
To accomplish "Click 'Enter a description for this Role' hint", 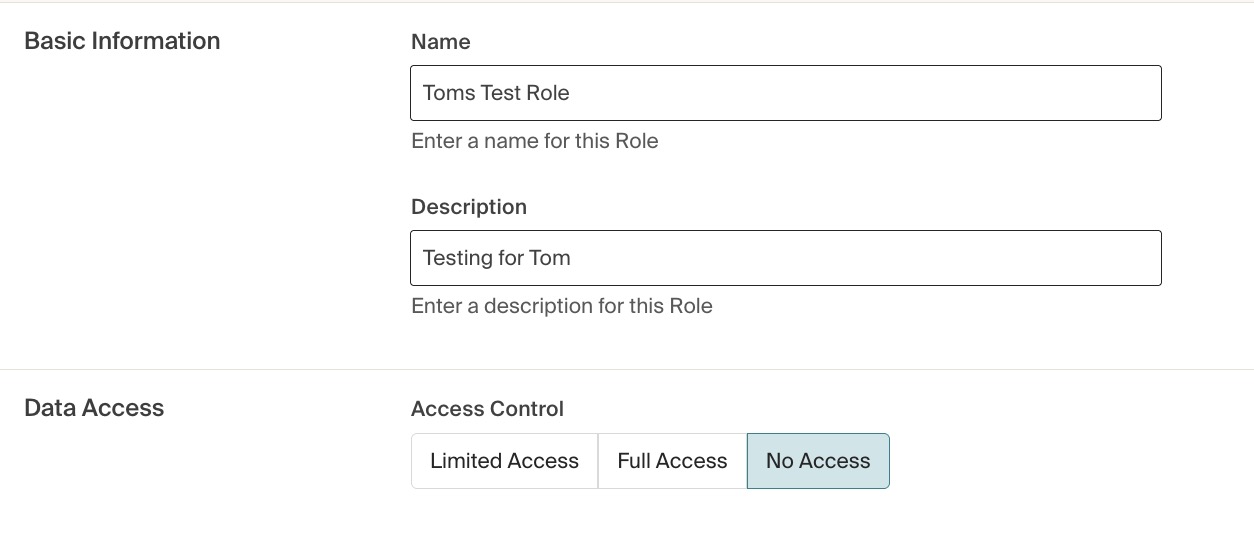I will coord(561,306).
